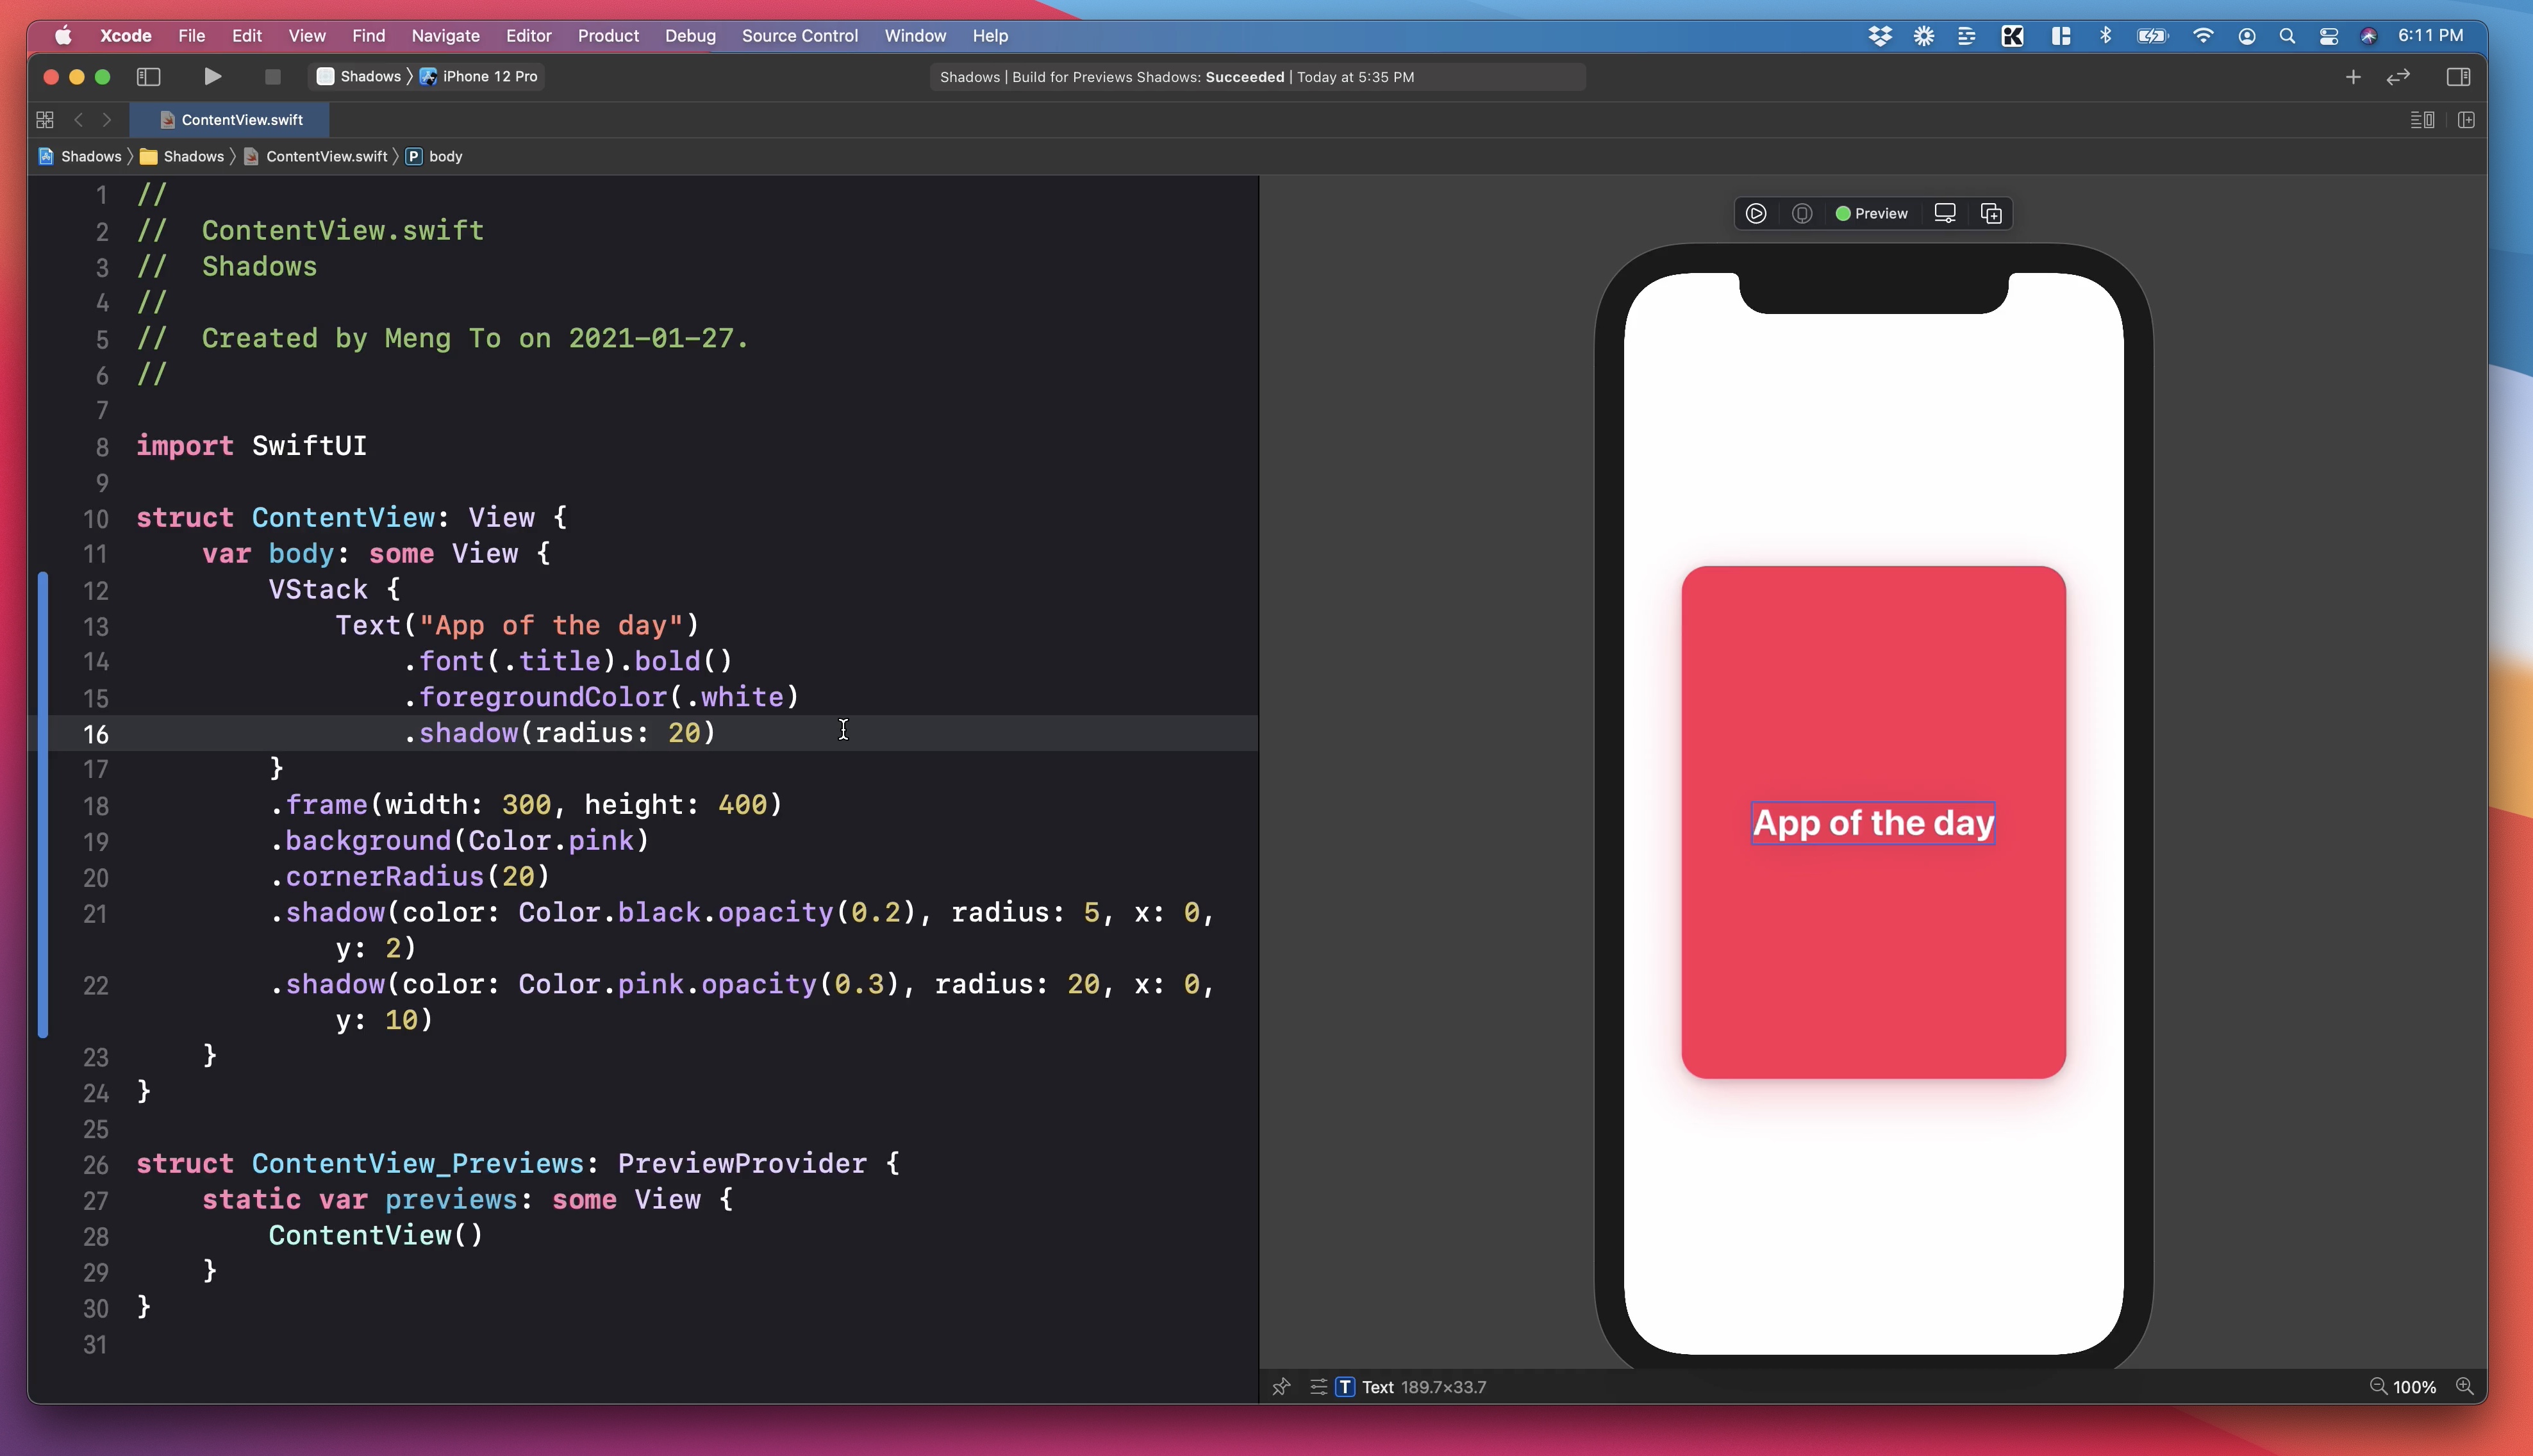Open the Library with the plus button
The height and width of the screenshot is (1456, 2533).
tap(2353, 77)
